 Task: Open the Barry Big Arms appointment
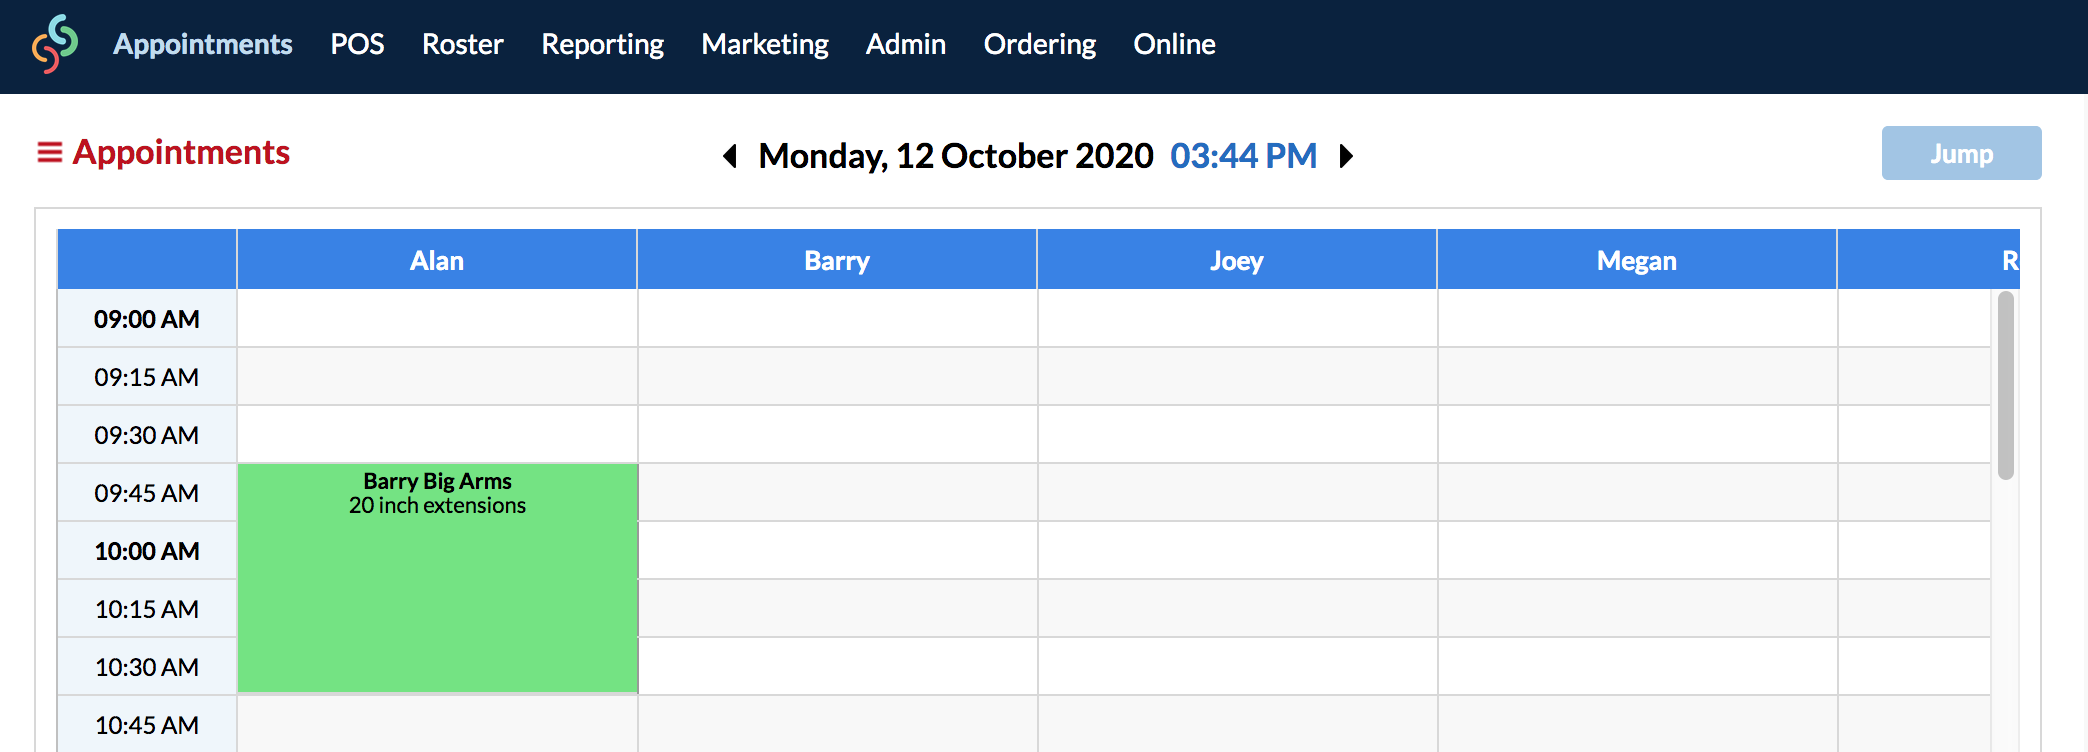tap(437, 578)
